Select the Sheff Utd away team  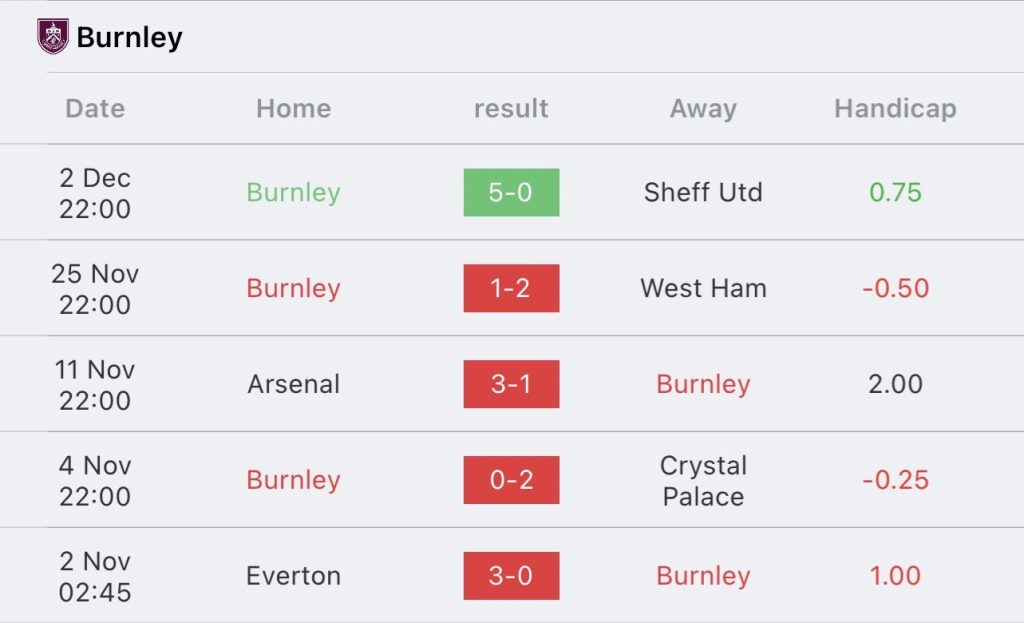pyautogui.click(x=703, y=192)
